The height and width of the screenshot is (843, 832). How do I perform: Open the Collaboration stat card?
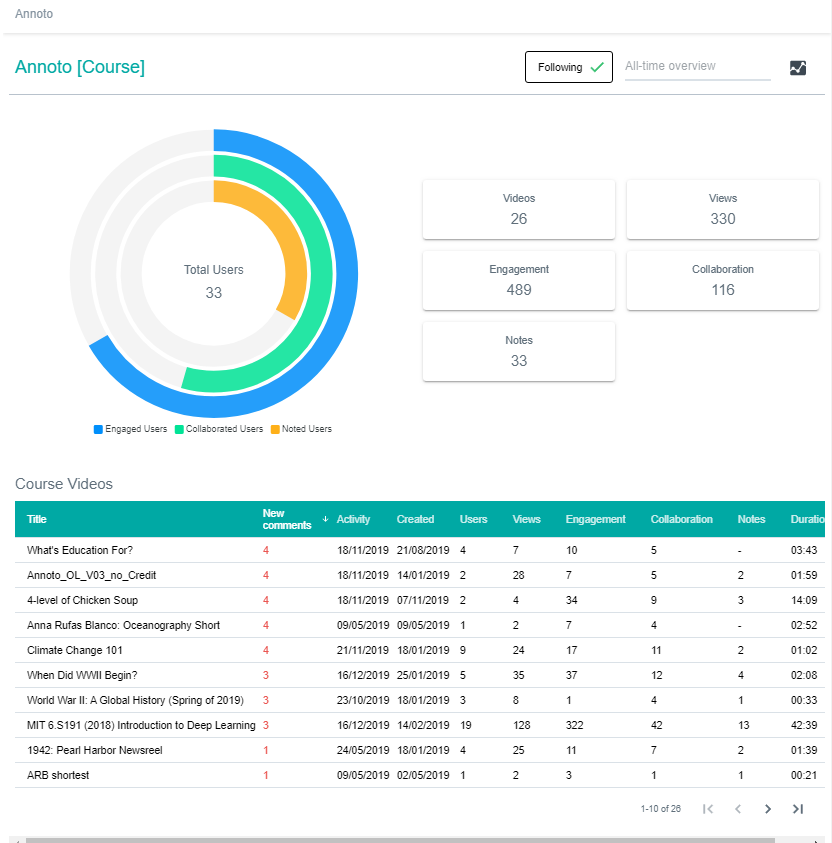(x=723, y=280)
